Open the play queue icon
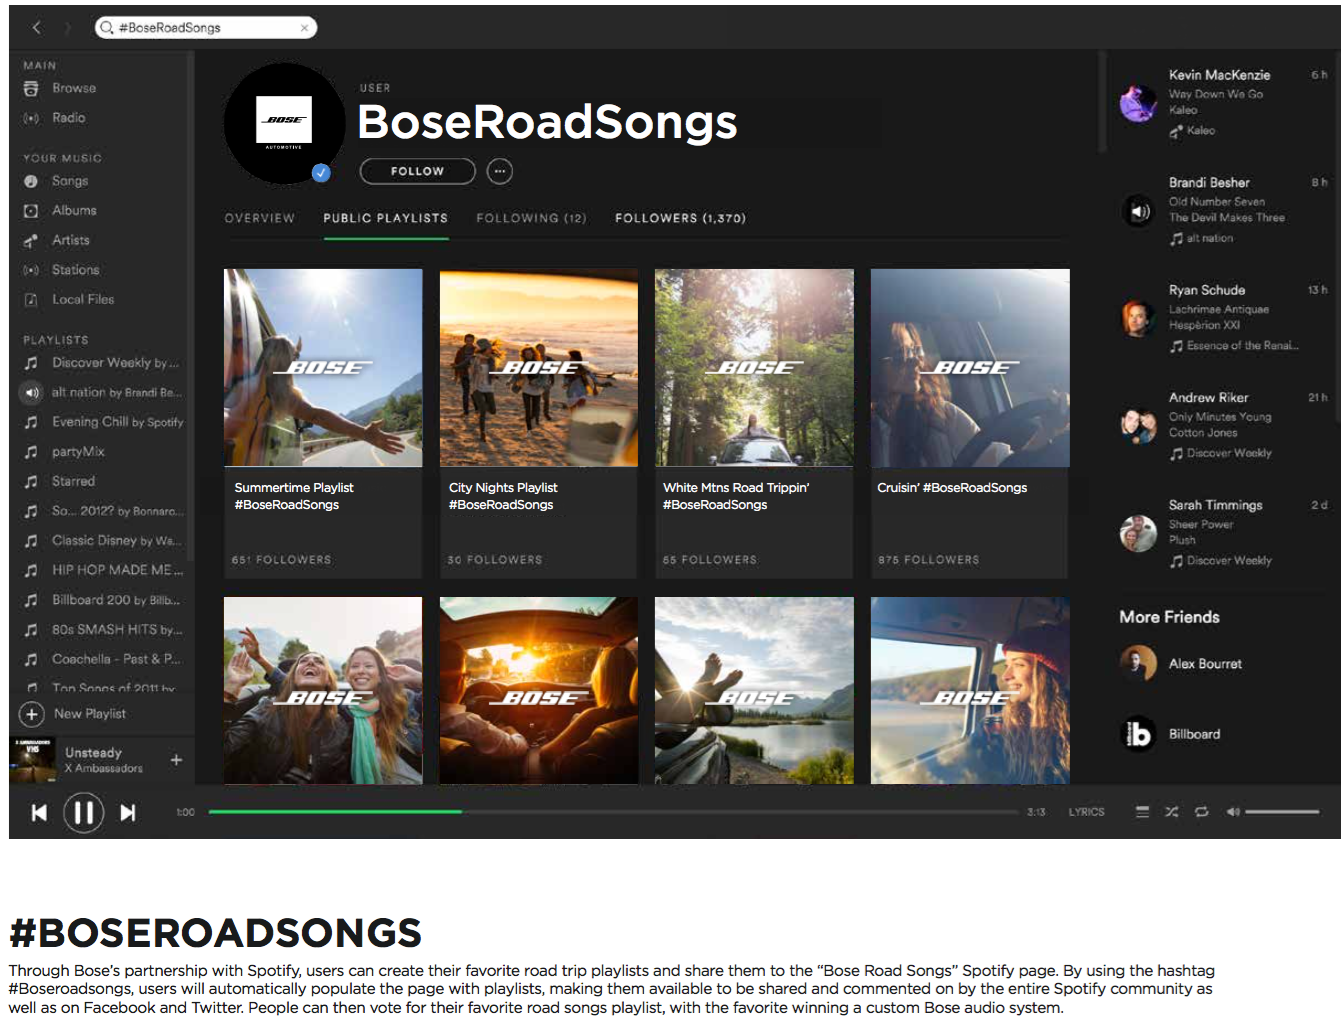The image size is (1341, 1025). pyautogui.click(x=1142, y=812)
